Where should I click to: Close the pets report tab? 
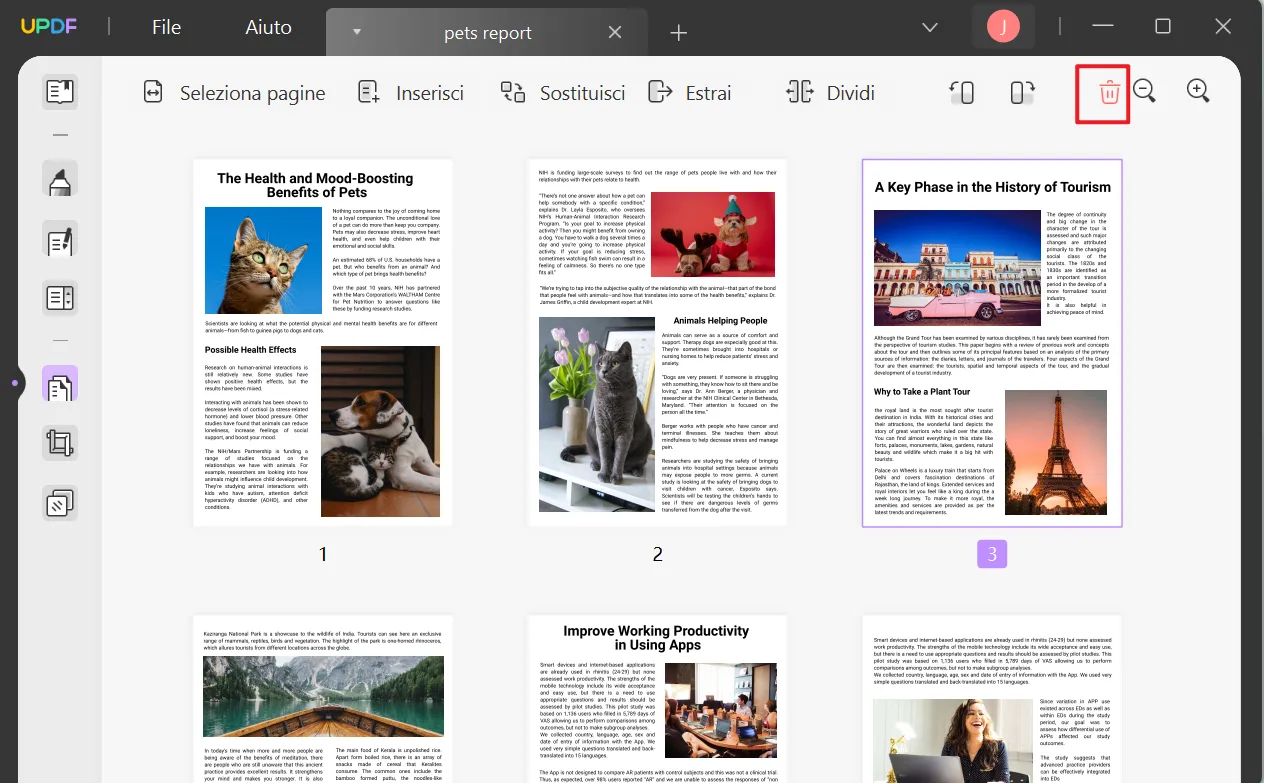tap(615, 33)
